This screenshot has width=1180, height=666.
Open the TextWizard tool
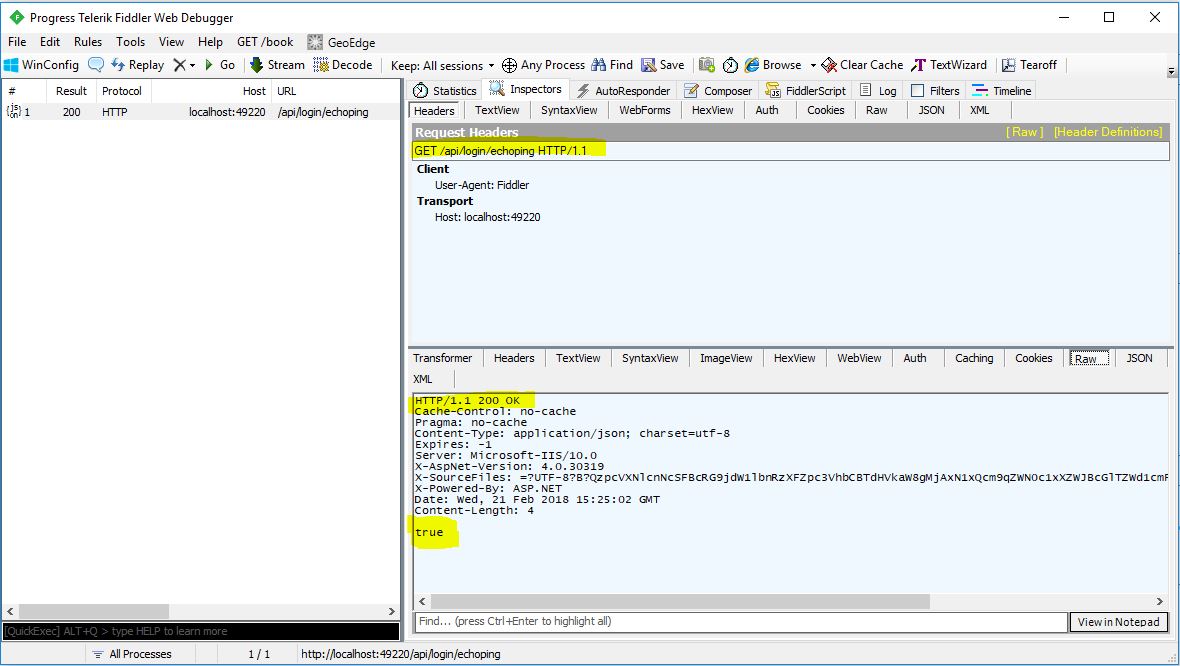pyautogui.click(x=949, y=65)
